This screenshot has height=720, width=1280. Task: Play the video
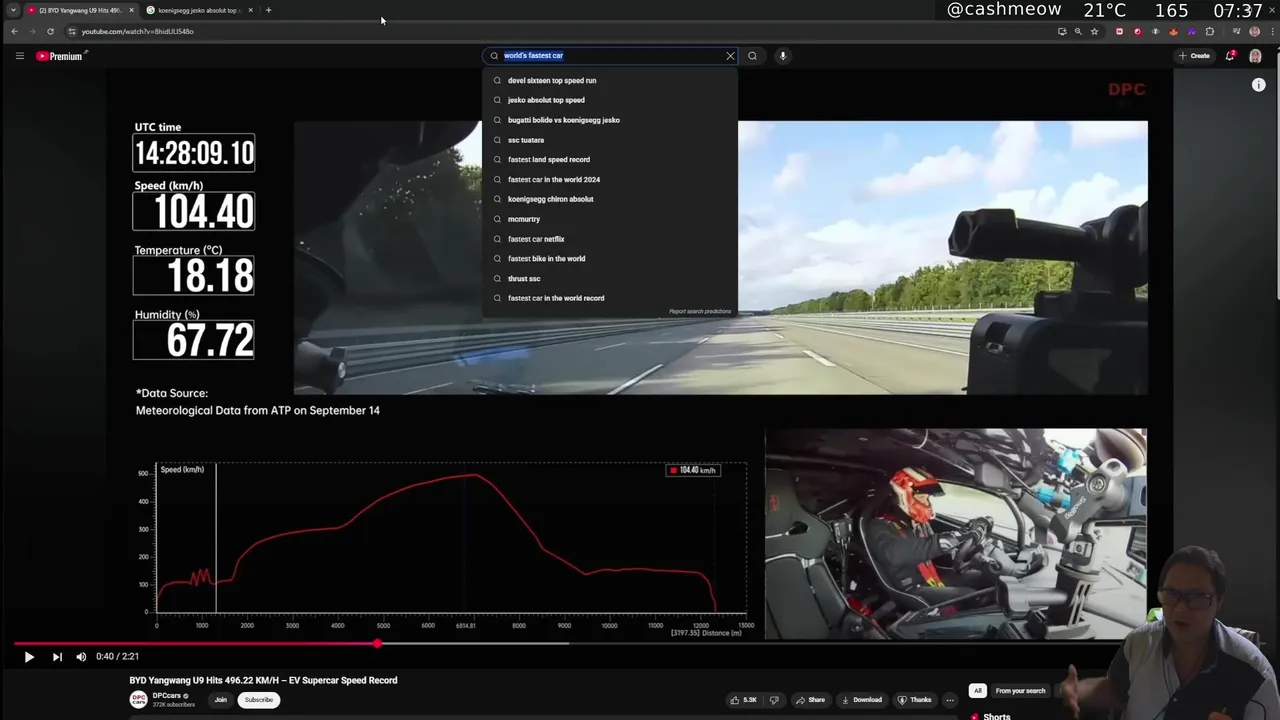coord(28,657)
